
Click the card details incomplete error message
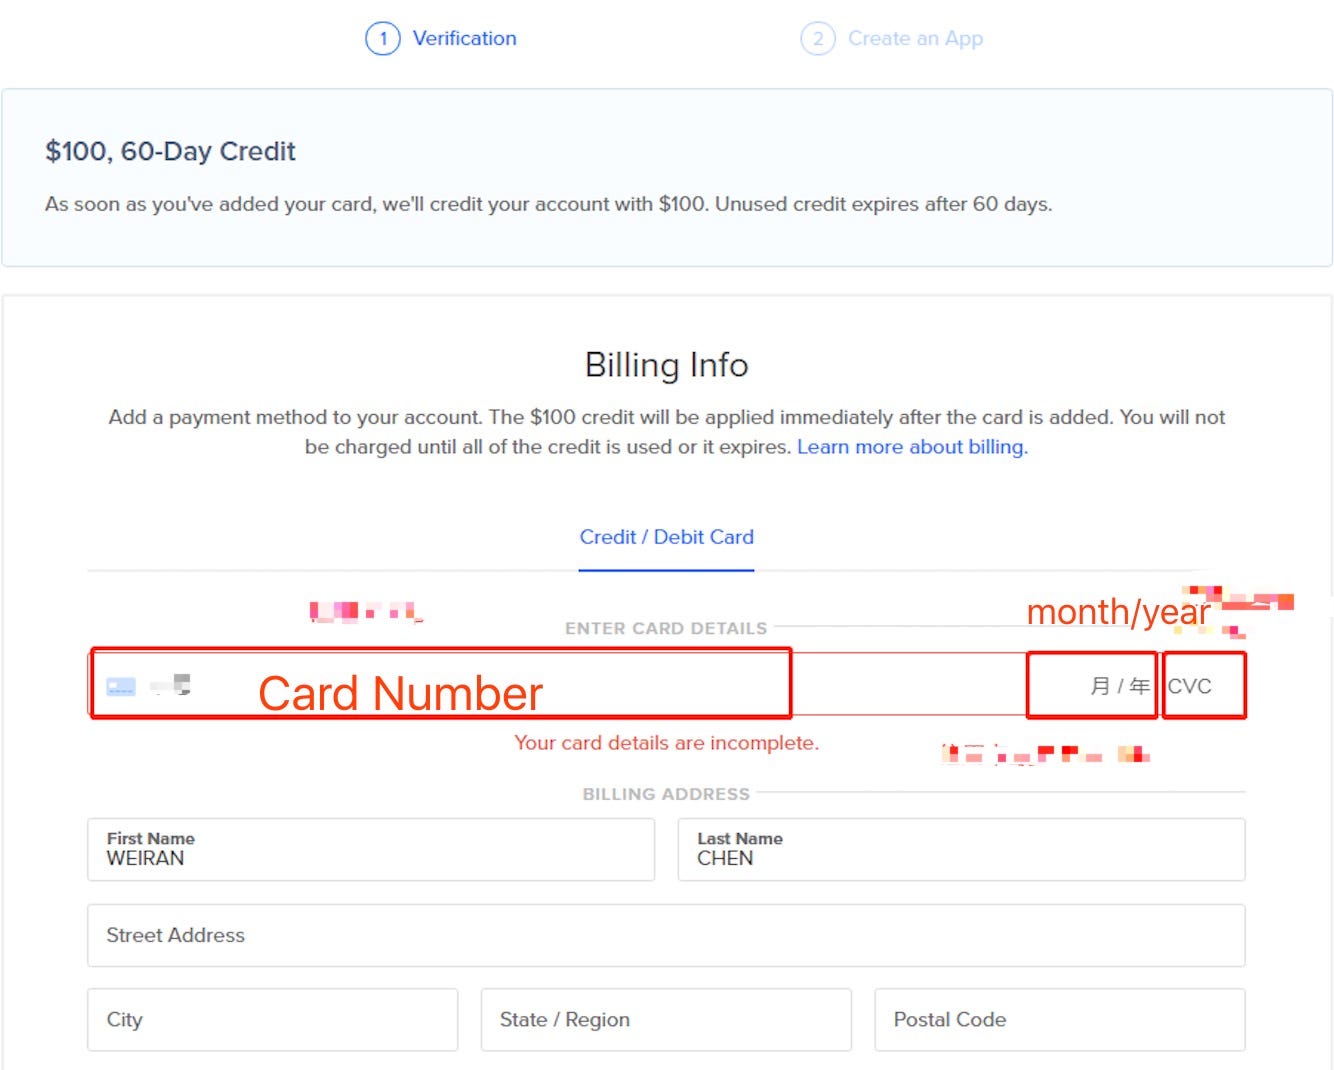pos(667,743)
